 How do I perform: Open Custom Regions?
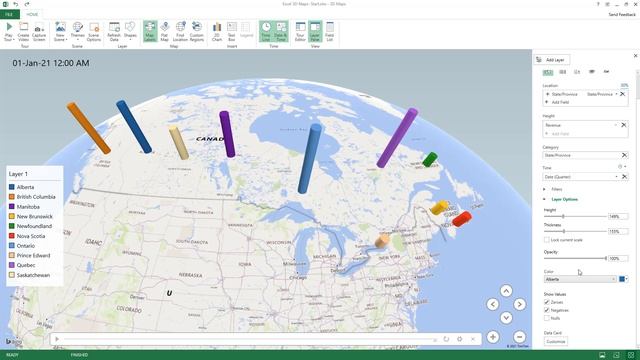tap(196, 31)
